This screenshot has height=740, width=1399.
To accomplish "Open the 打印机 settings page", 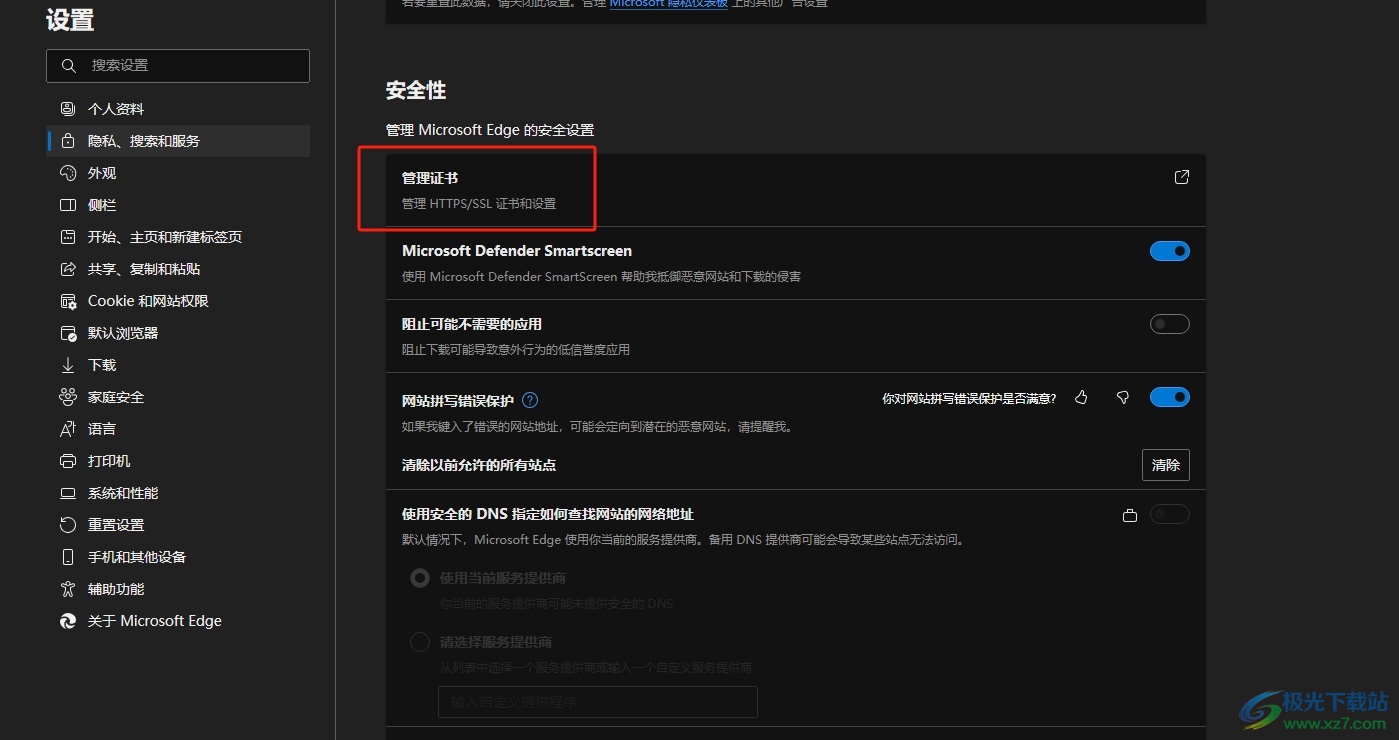I will pyautogui.click(x=178, y=461).
